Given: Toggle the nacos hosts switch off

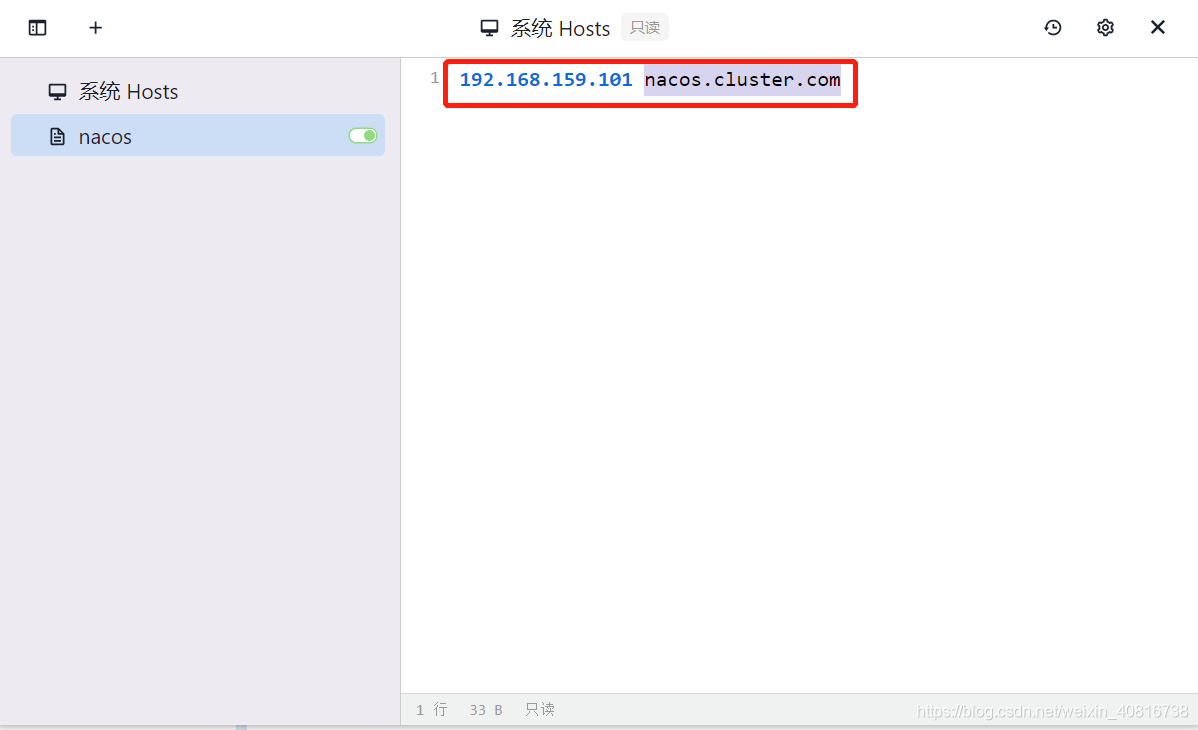Looking at the screenshot, I should point(363,136).
